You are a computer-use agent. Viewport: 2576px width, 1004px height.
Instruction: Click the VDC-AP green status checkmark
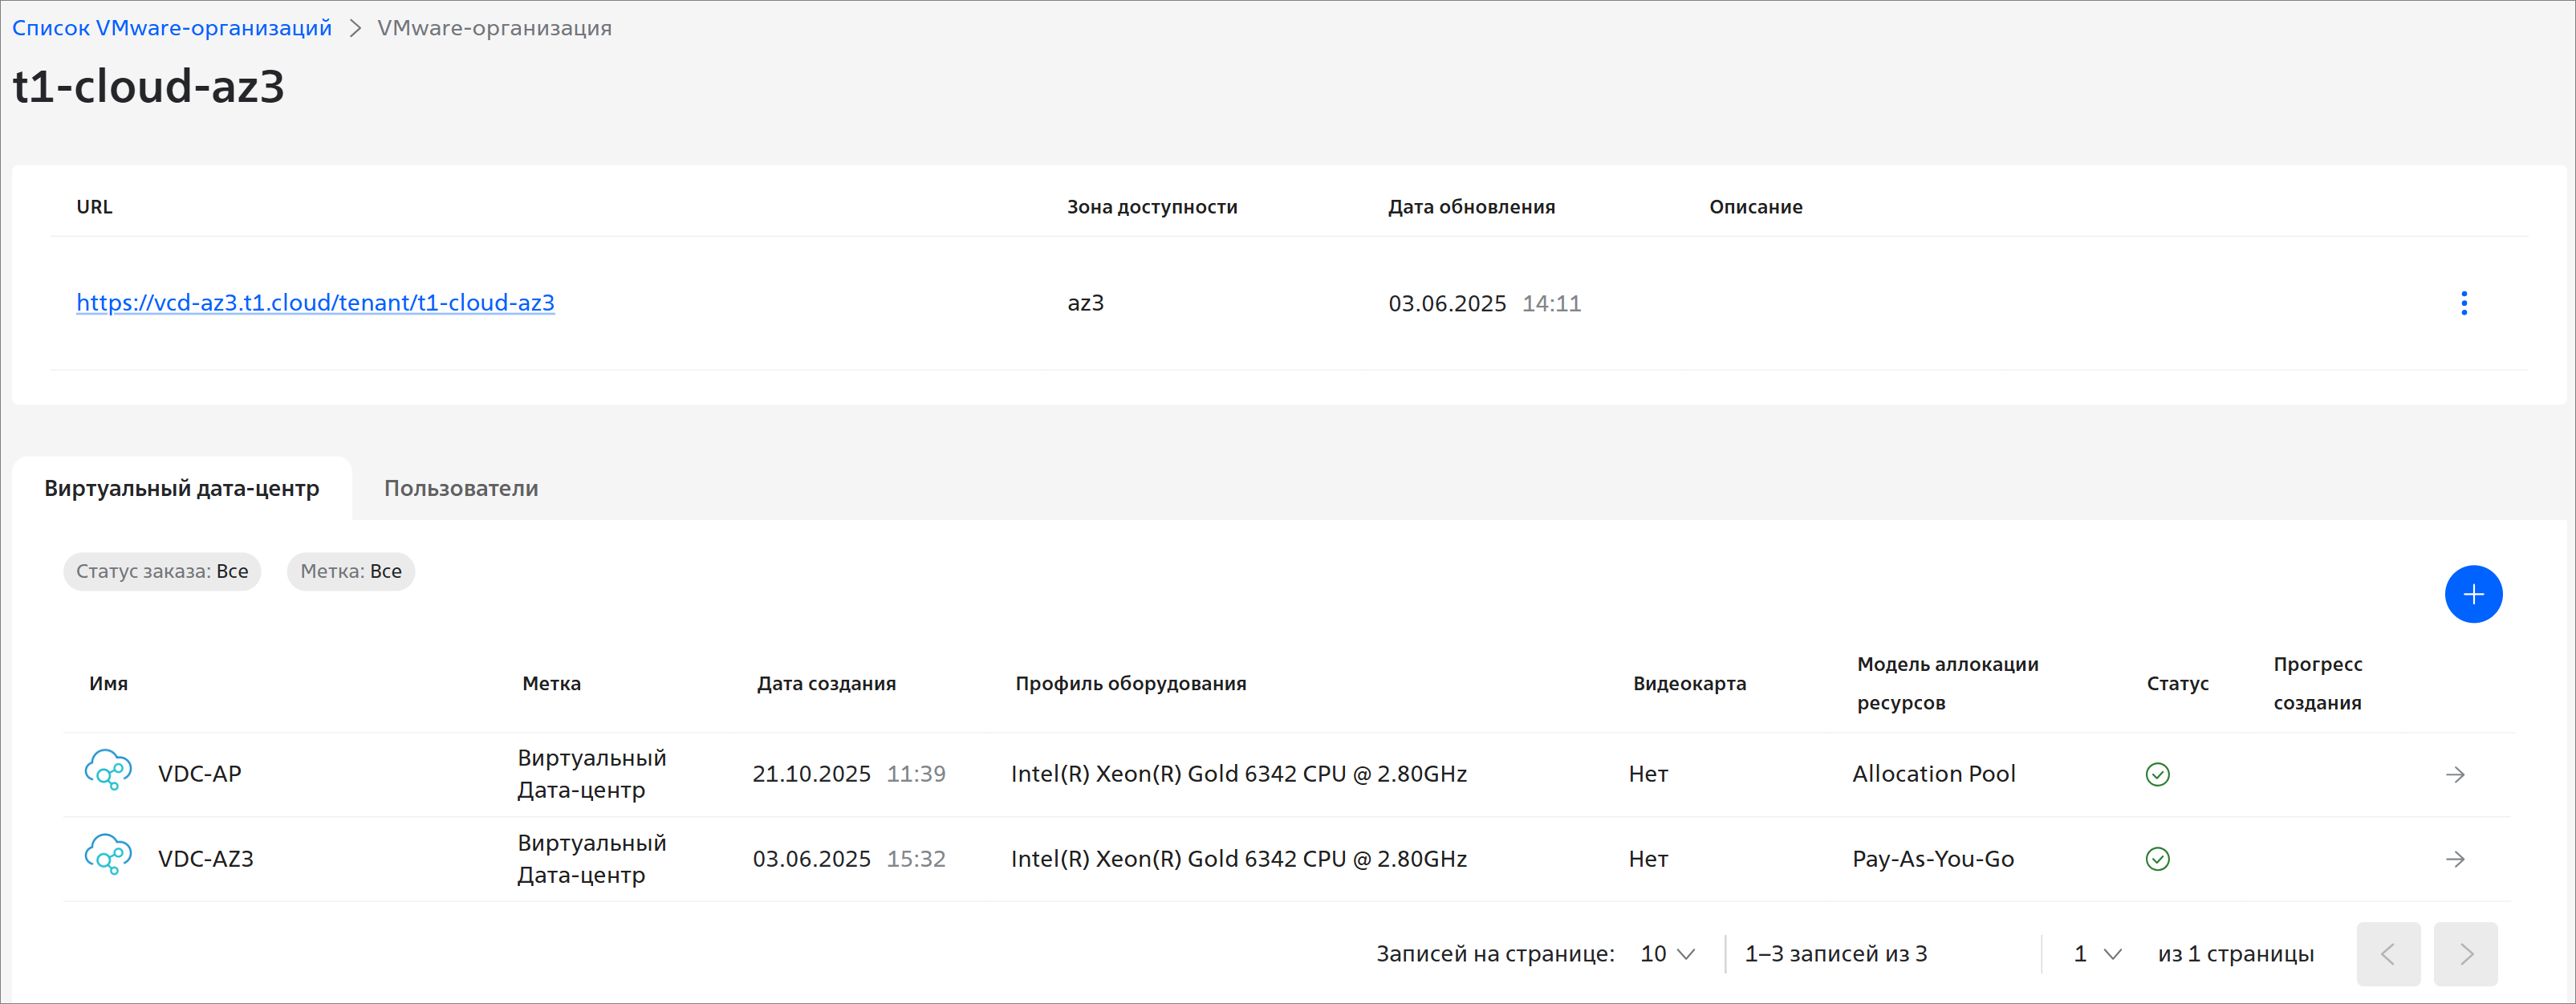[2157, 774]
